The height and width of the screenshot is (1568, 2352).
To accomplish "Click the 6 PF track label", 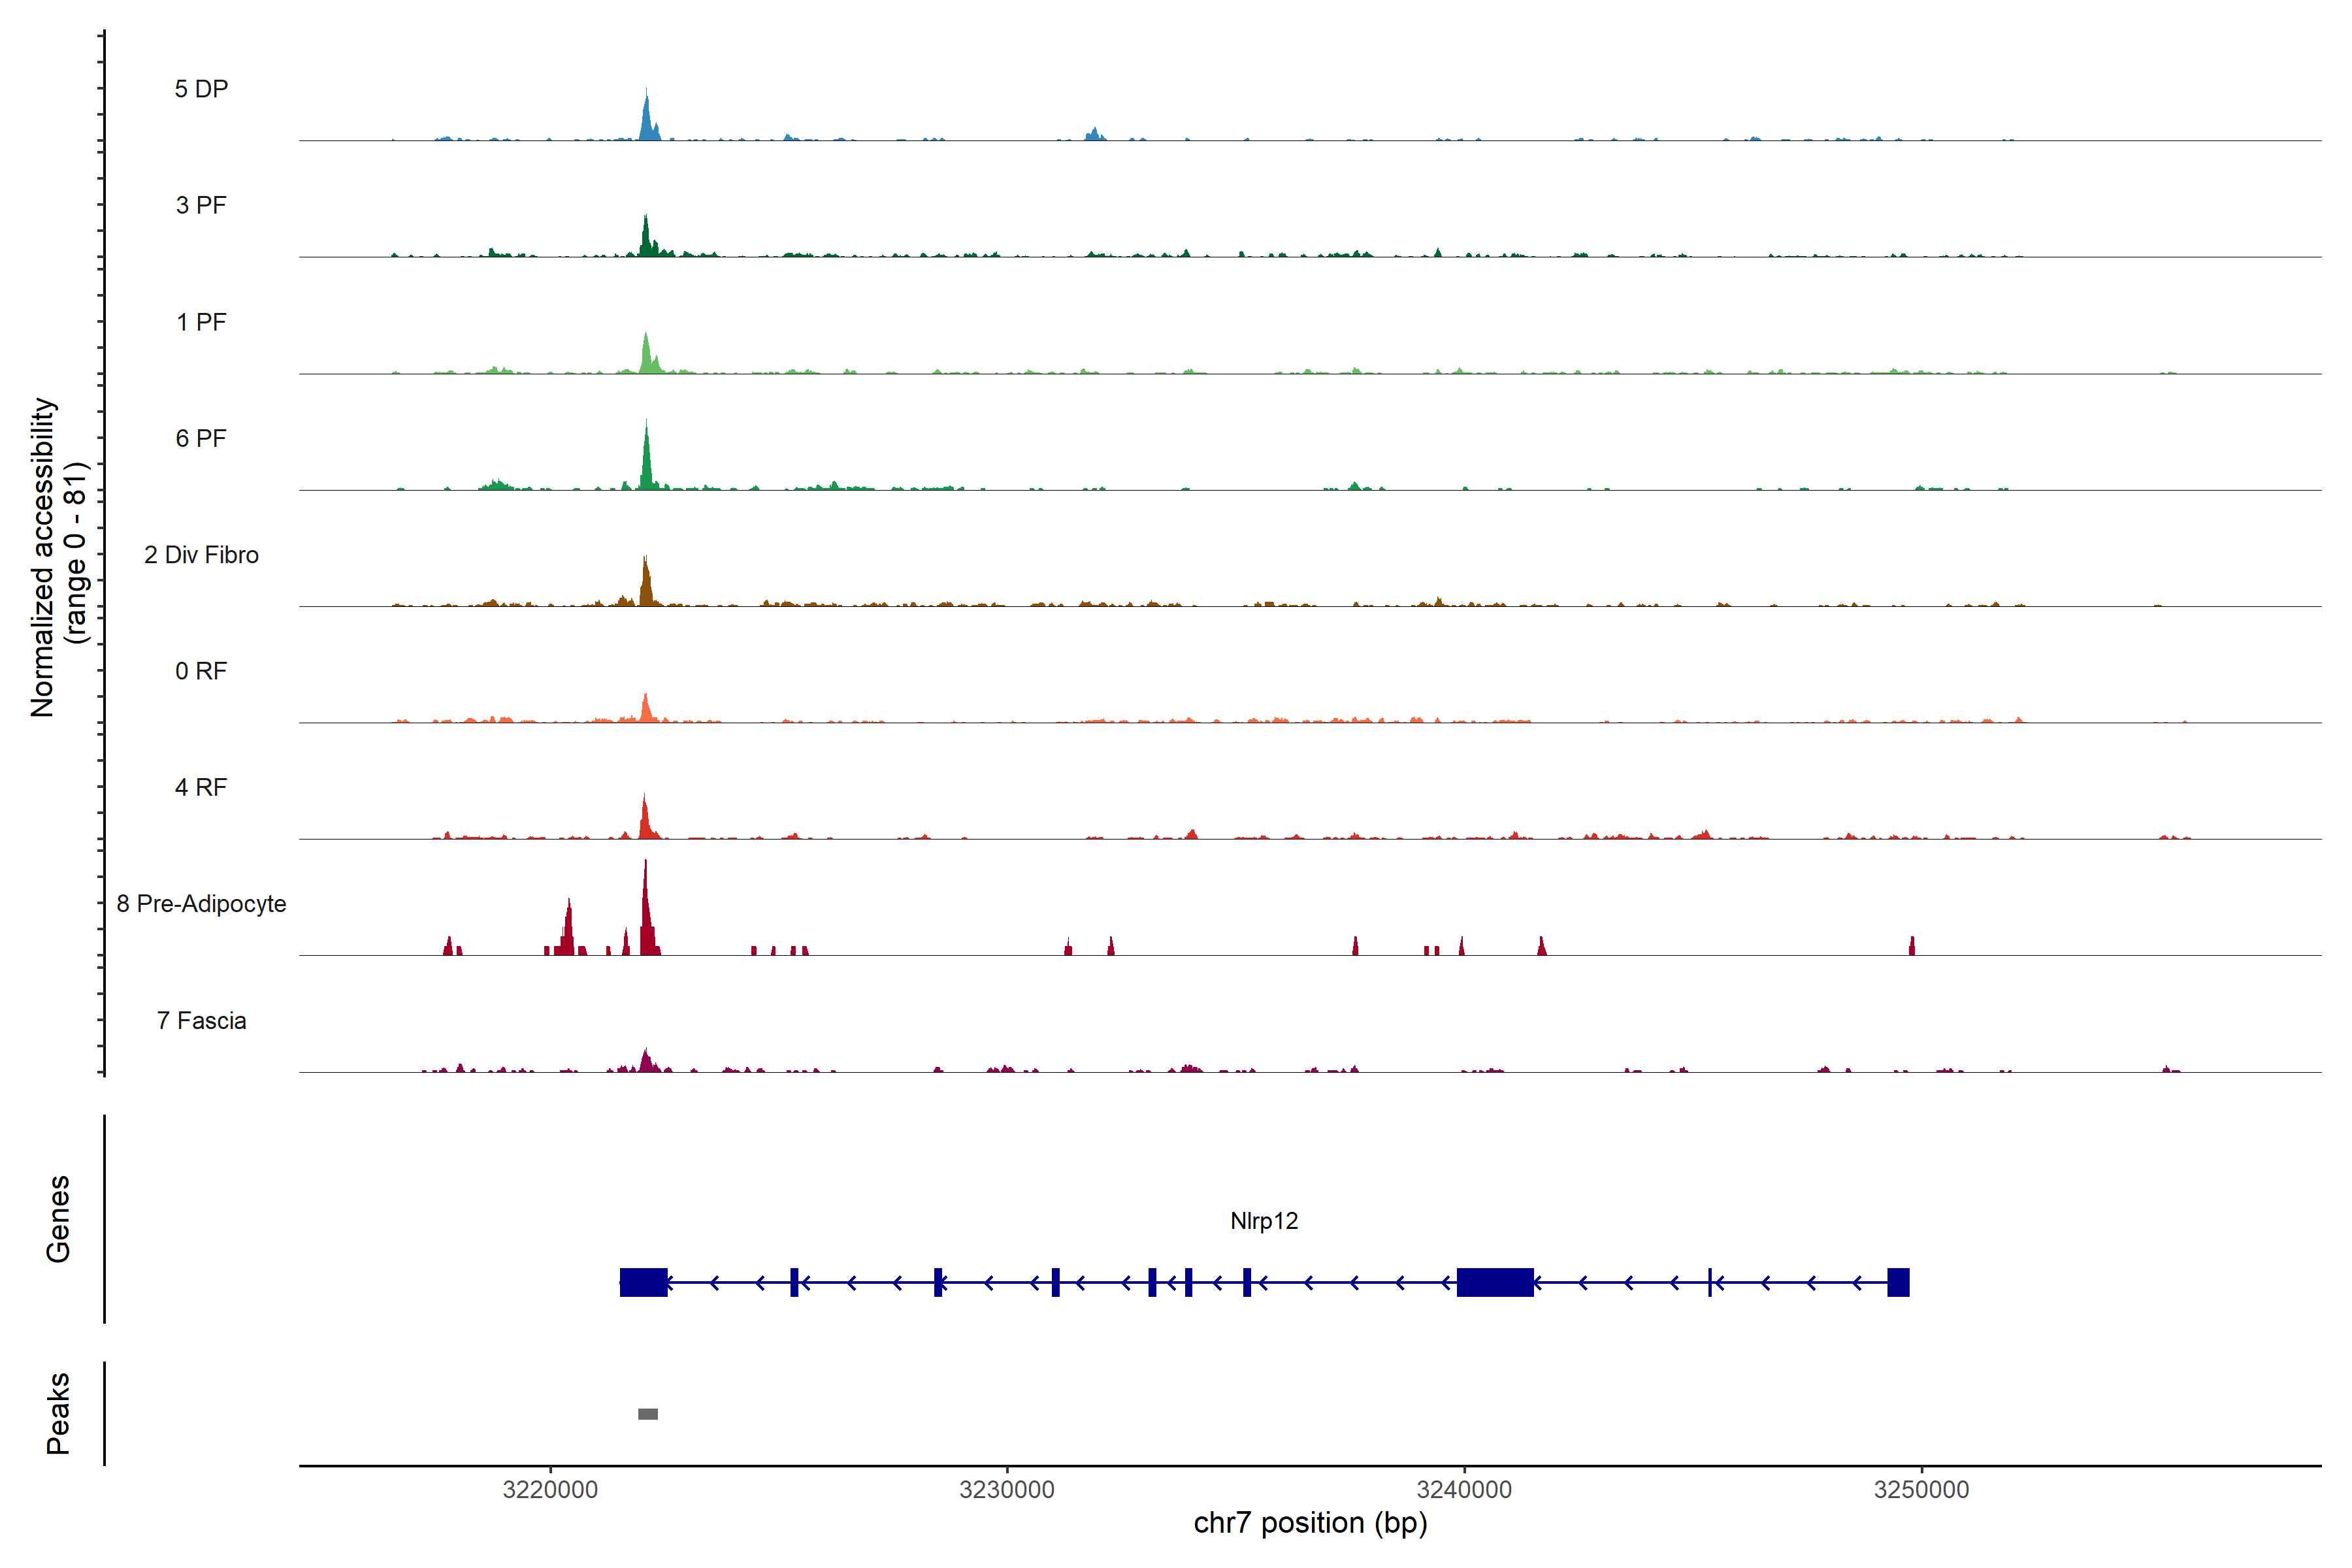I will point(201,438).
